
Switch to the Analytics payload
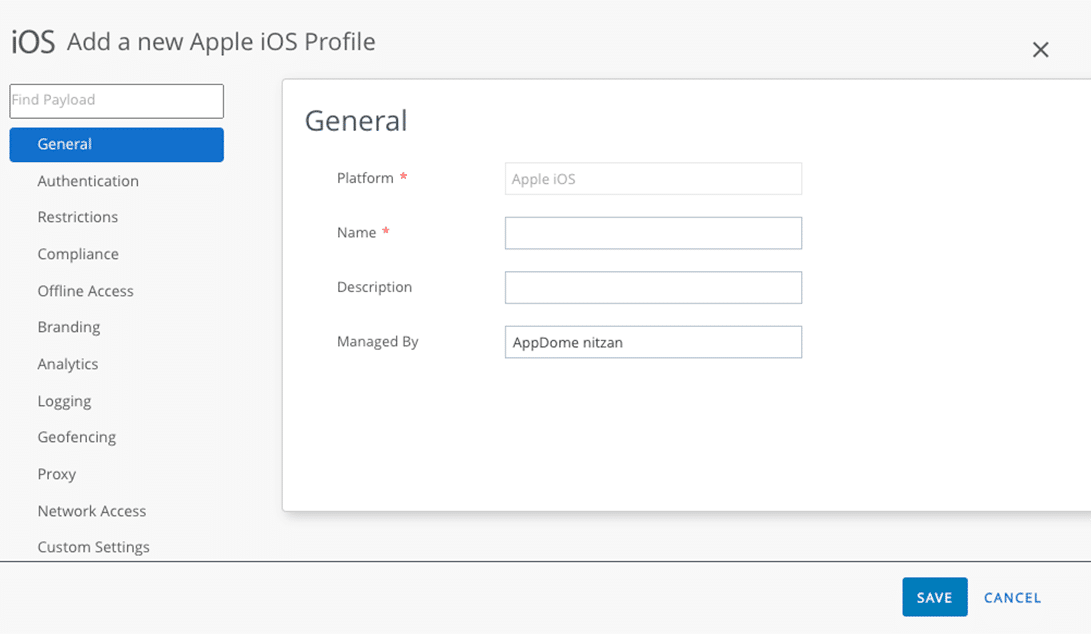pos(68,364)
